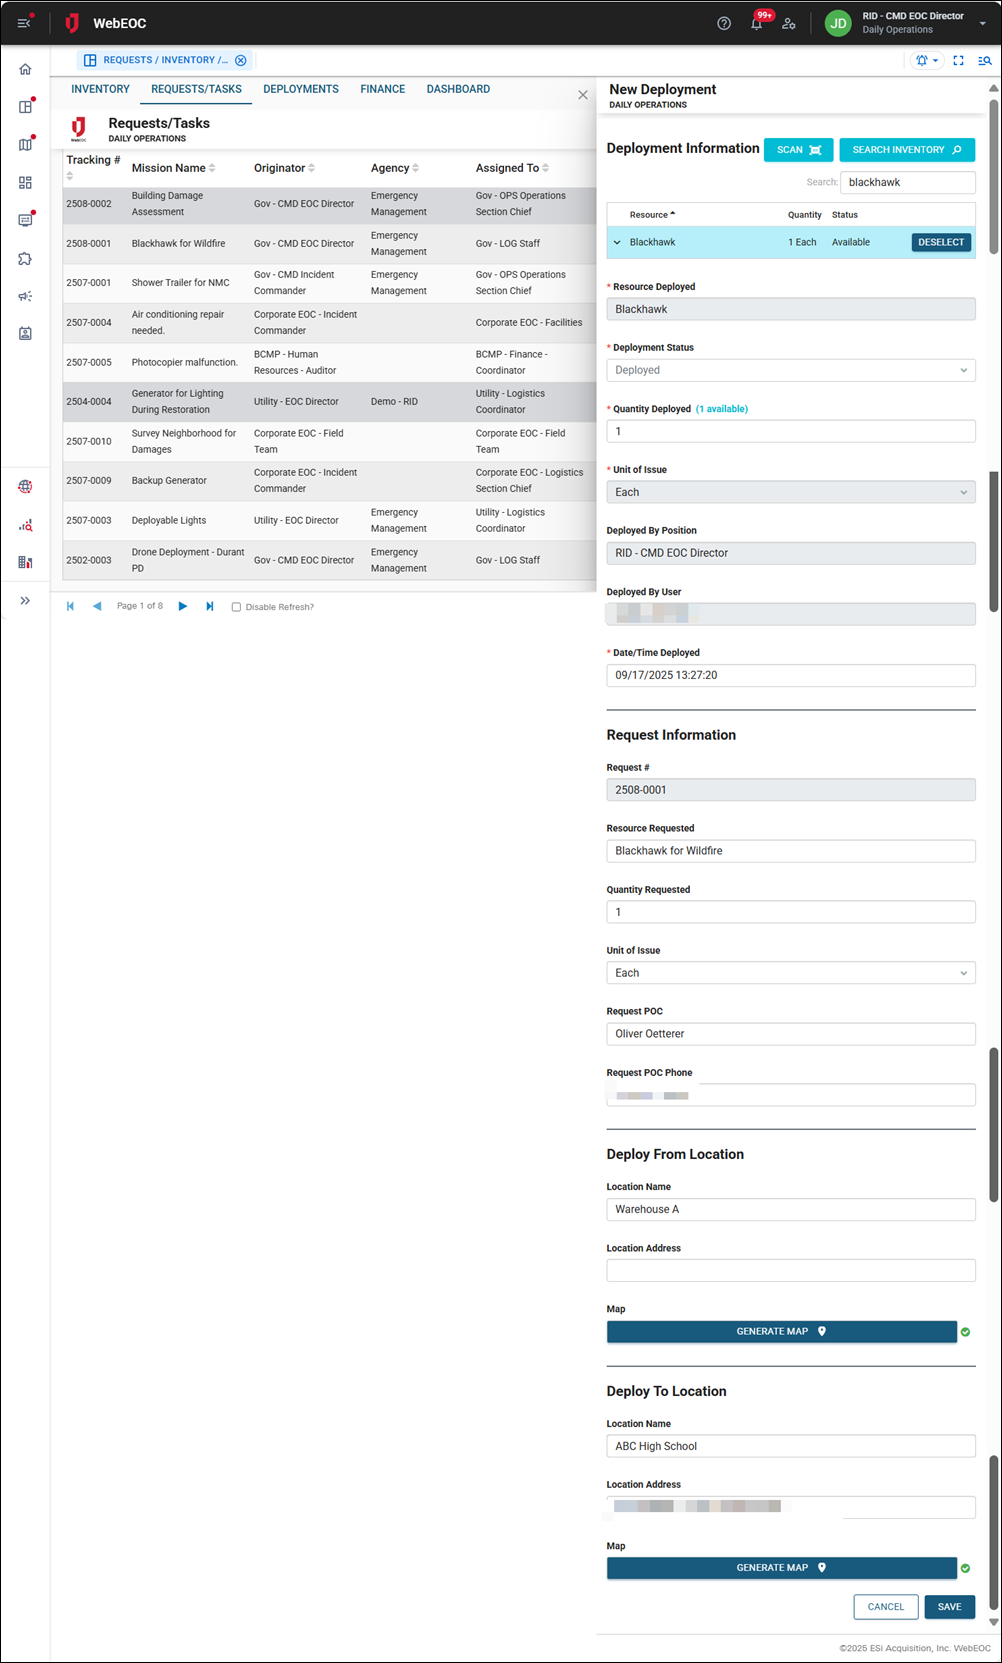The image size is (1002, 1663).
Task: Open notifications bell with 99+ badge
Action: click(x=757, y=23)
